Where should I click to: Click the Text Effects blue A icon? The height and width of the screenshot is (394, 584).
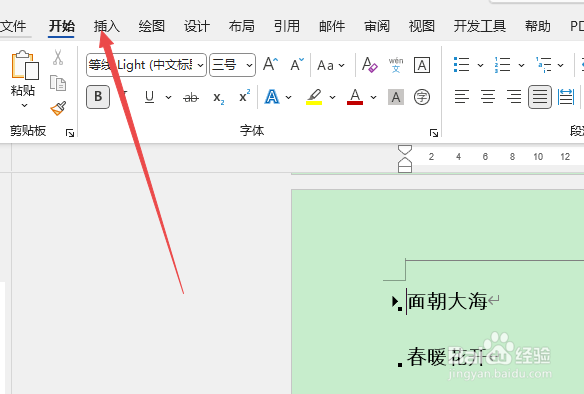point(272,97)
